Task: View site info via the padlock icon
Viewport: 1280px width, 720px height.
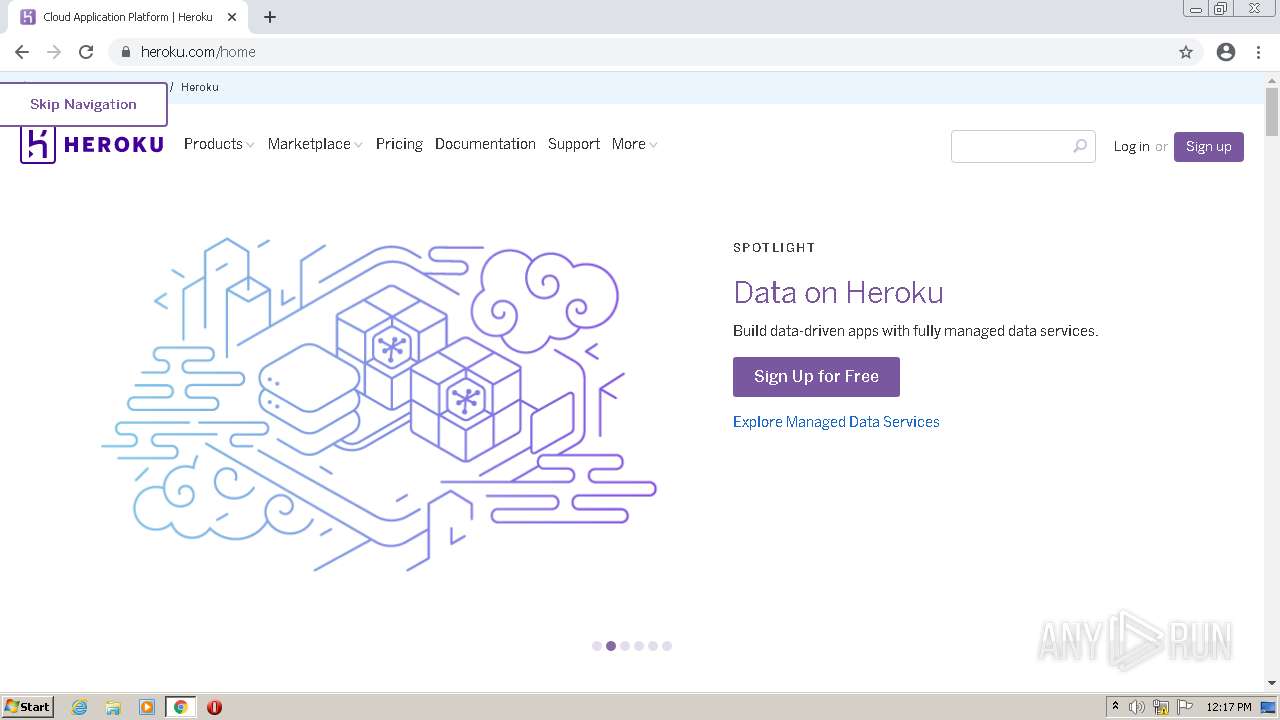Action: tap(125, 52)
